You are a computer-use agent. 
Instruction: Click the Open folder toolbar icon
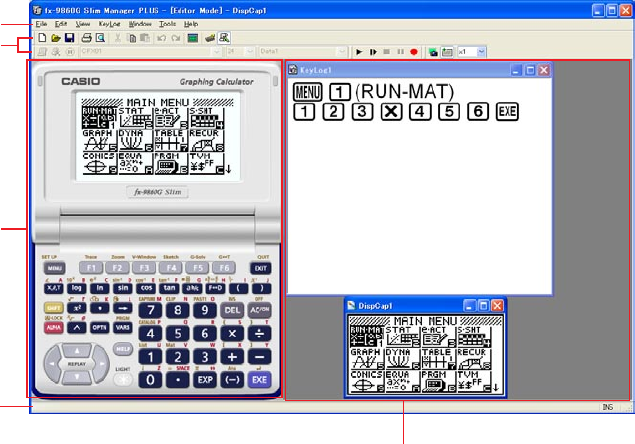click(x=55, y=36)
